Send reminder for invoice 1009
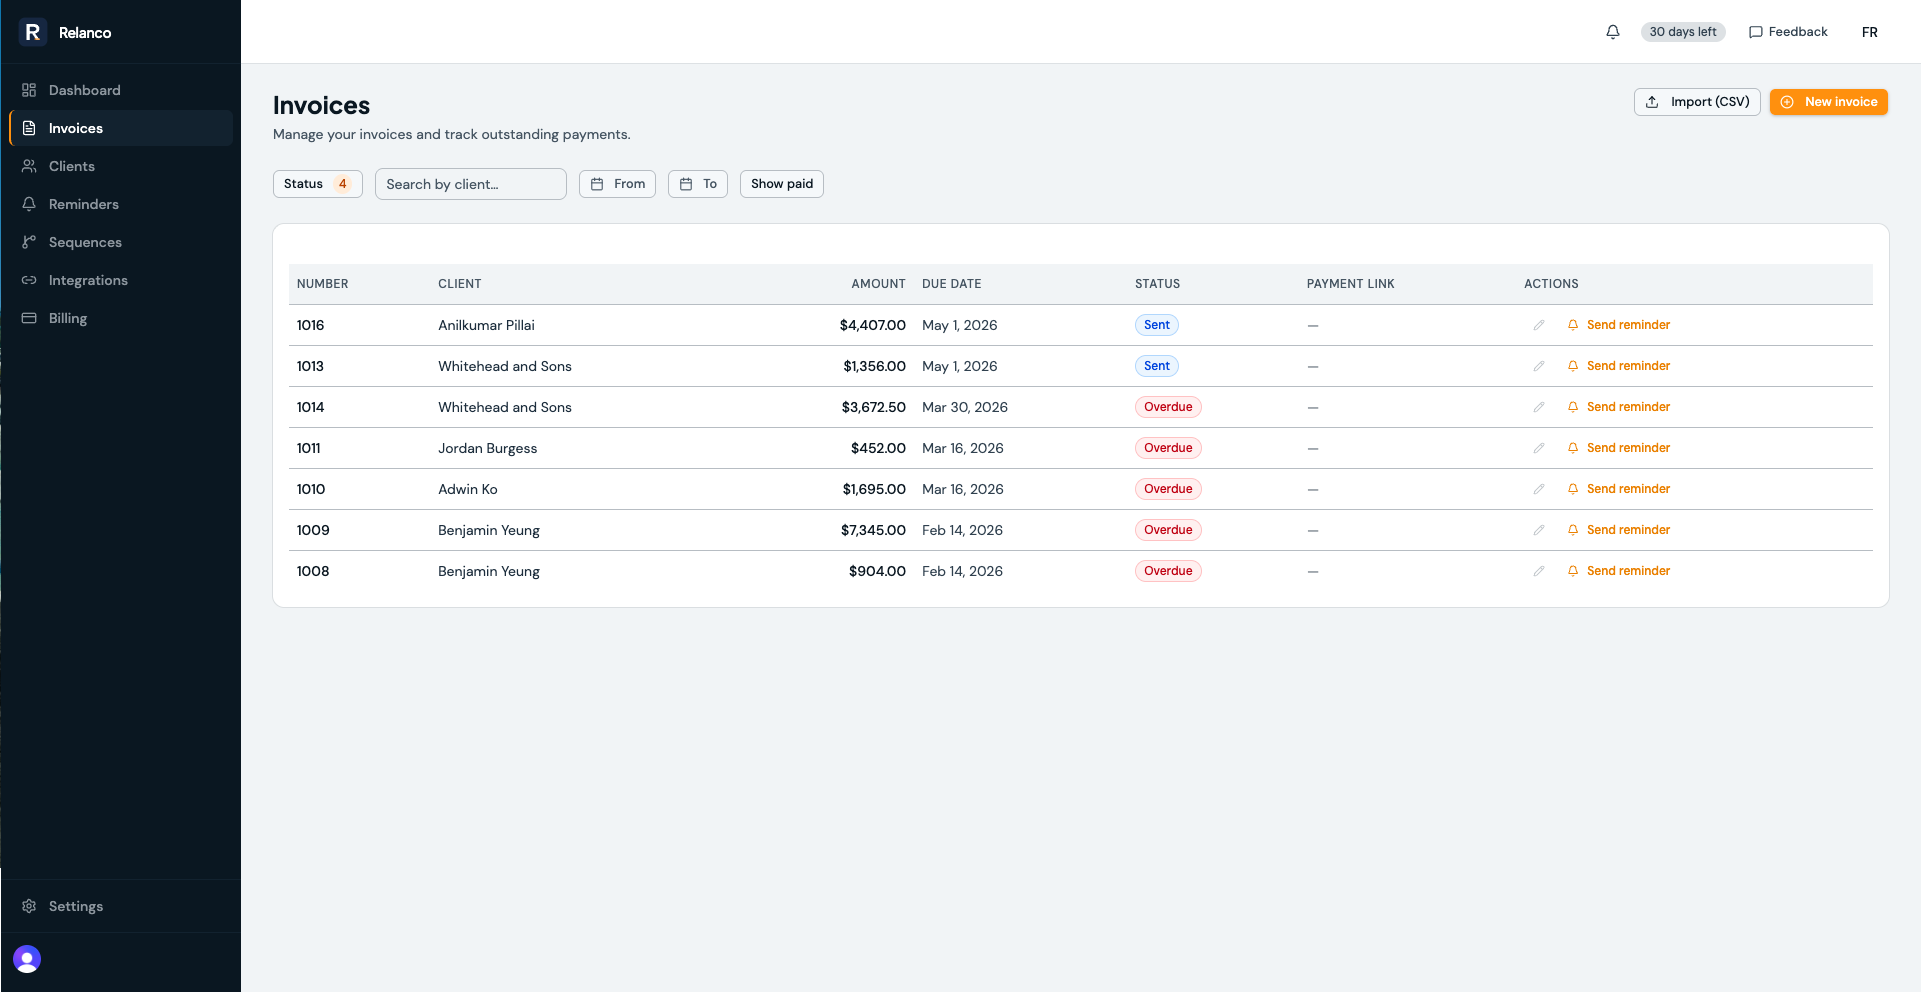Viewport: 1921px width, 992px height. click(1619, 530)
